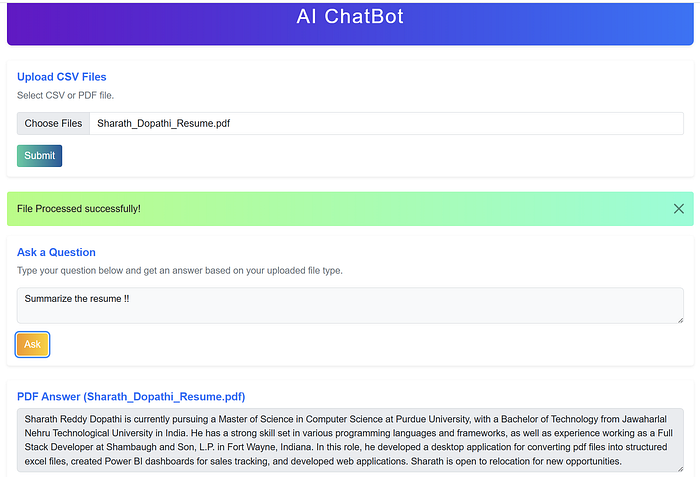Click the AI ChatBot title banner
Image resolution: width=700 pixels, height=477 pixels.
click(350, 23)
